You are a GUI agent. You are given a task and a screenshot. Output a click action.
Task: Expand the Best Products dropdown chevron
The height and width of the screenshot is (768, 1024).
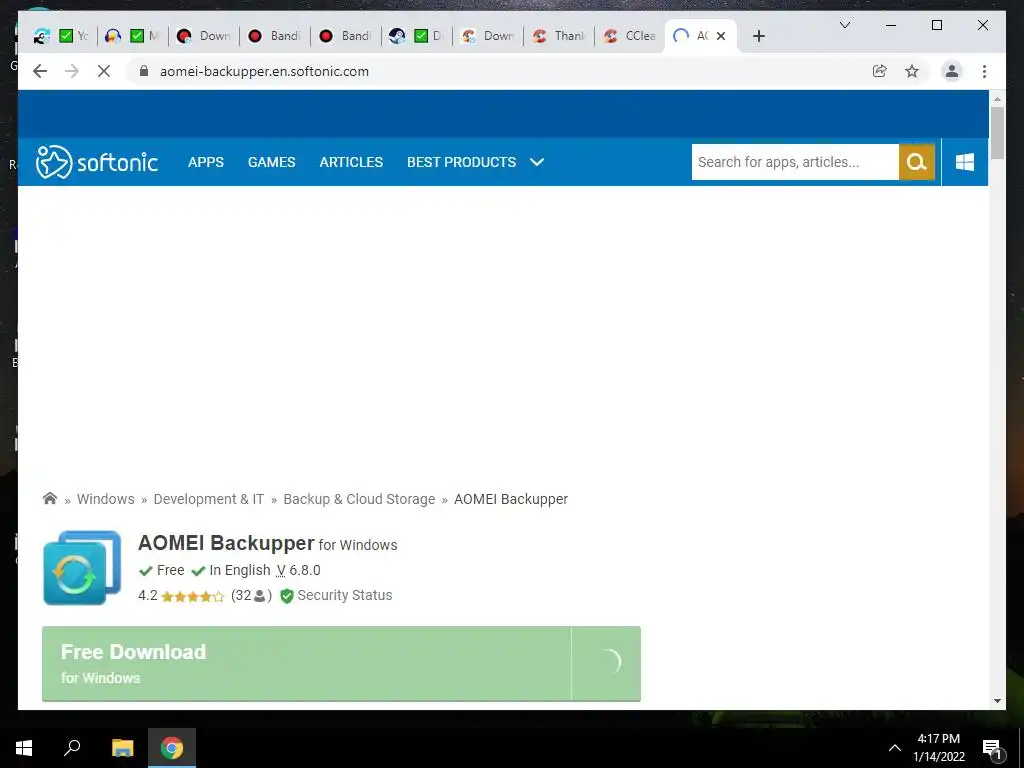pyautogui.click(x=537, y=162)
